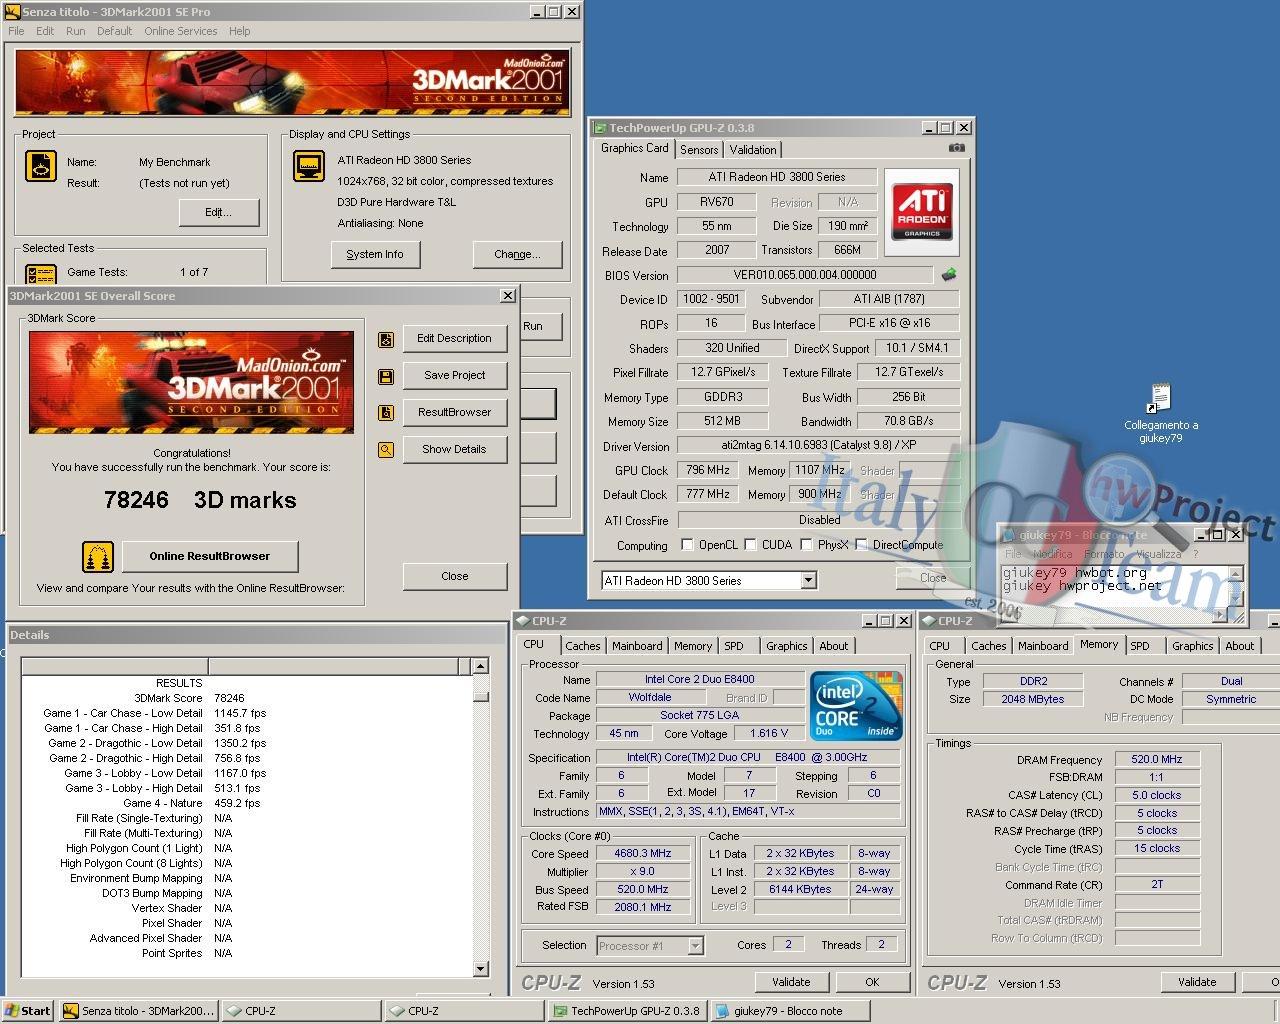
Task: Click the Details list scroll down arrow
Action: coord(480,969)
